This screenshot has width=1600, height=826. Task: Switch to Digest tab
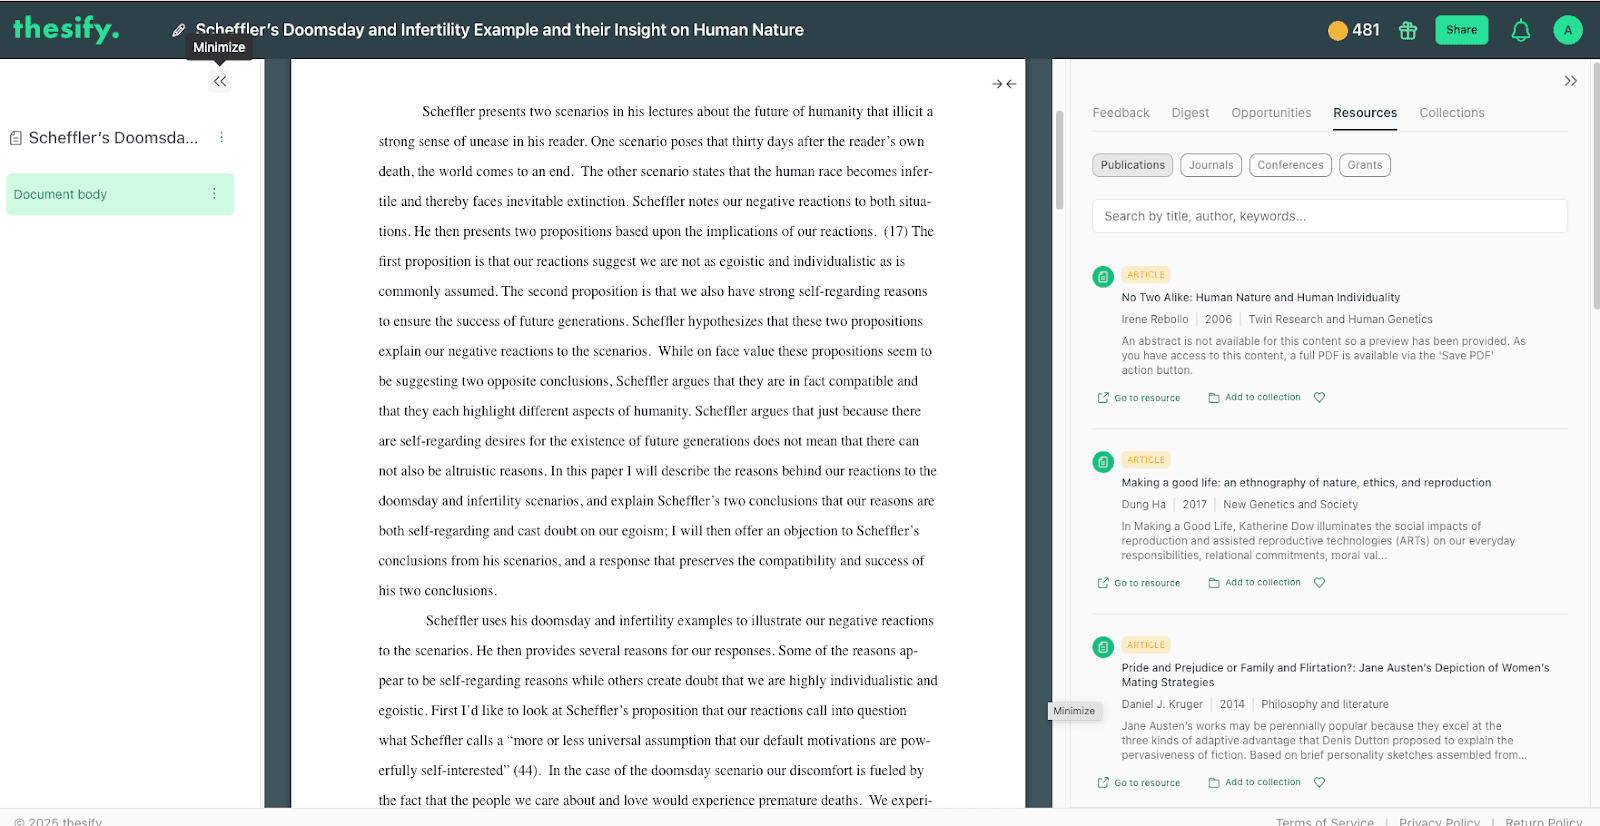coord(1190,113)
